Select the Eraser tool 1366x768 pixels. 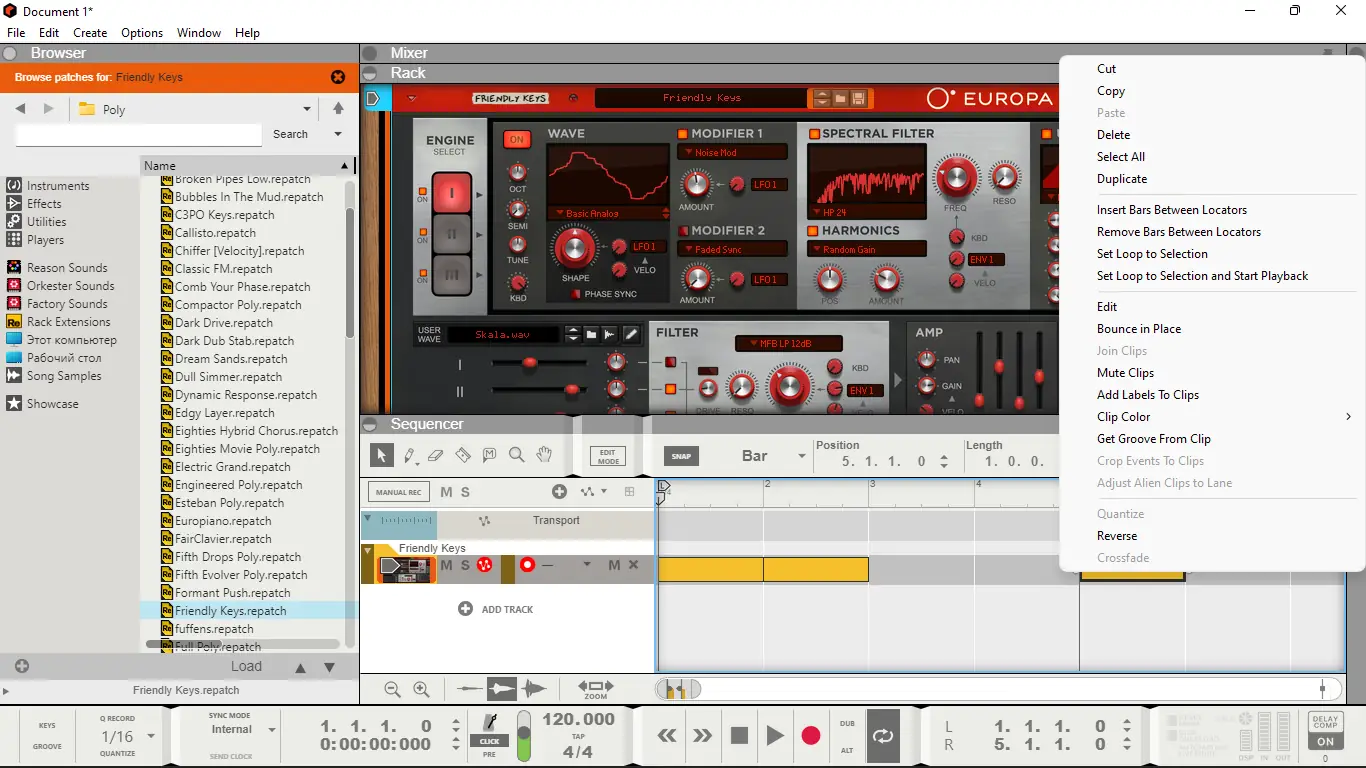(x=435, y=456)
